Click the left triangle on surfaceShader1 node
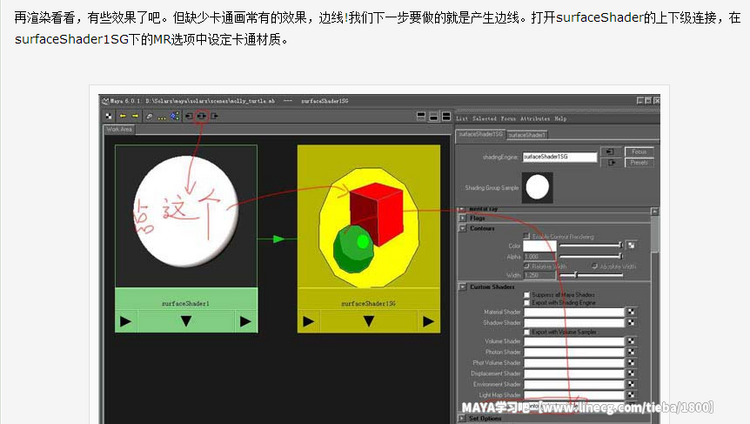 (x=126, y=322)
